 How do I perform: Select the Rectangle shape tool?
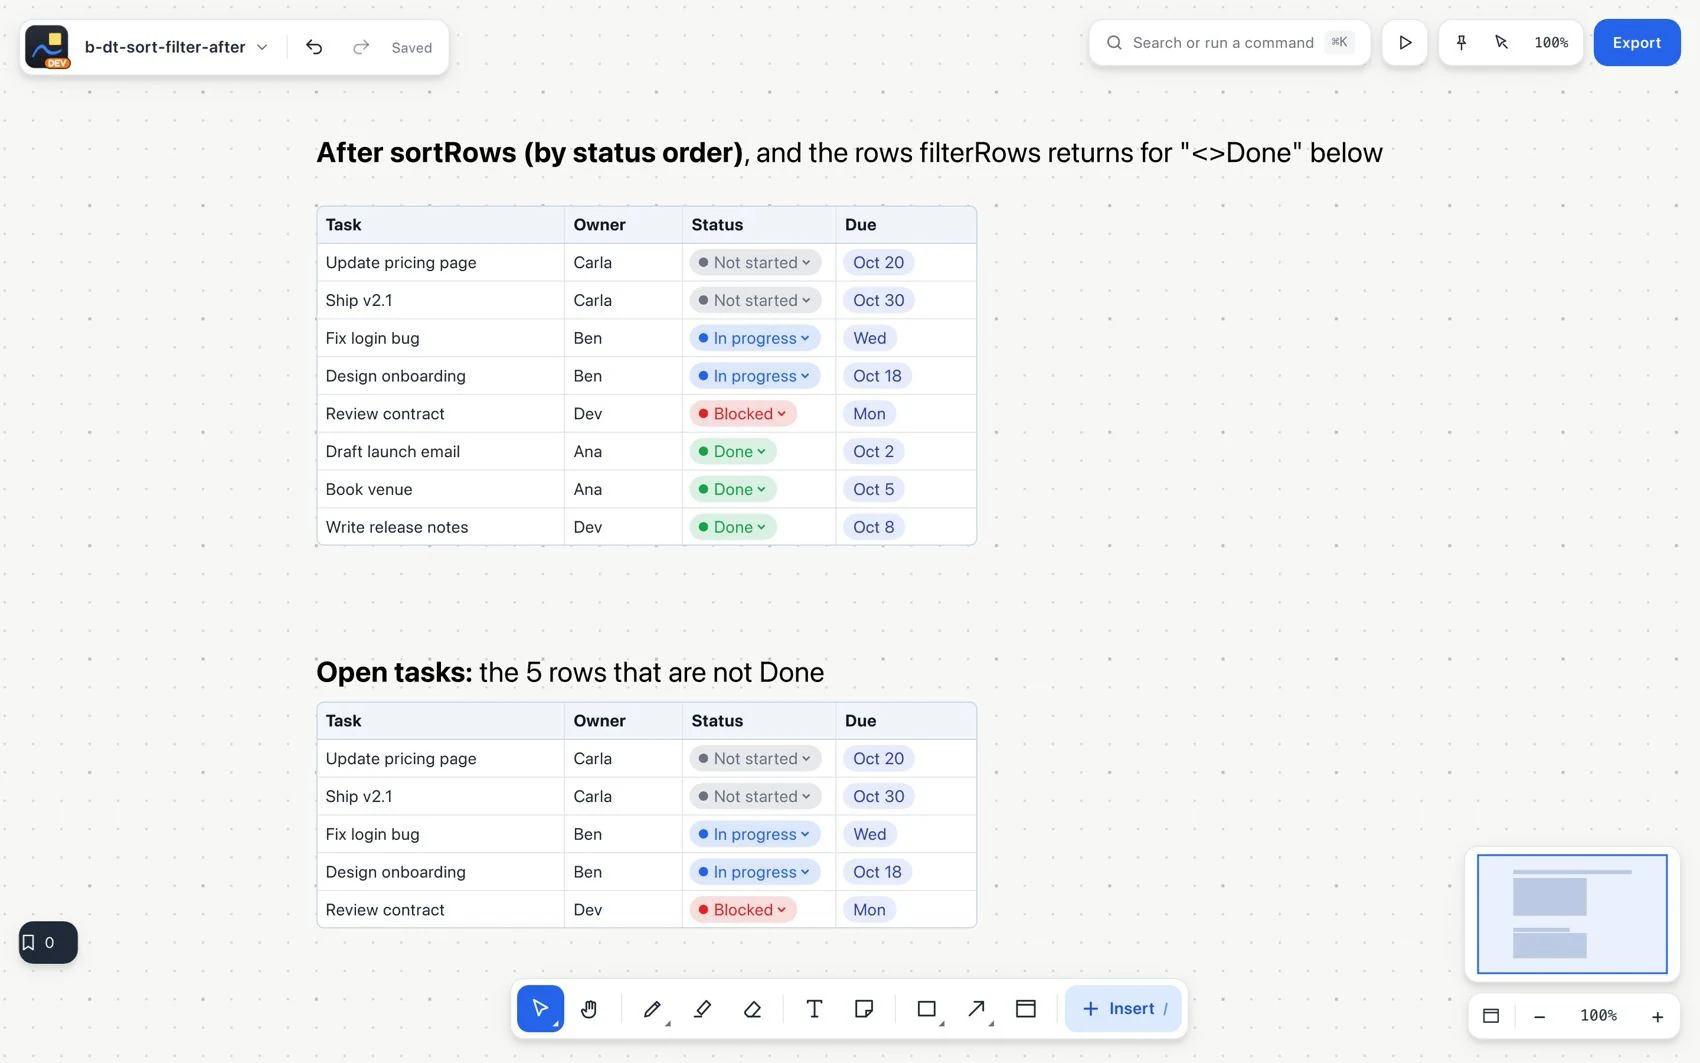927,1008
